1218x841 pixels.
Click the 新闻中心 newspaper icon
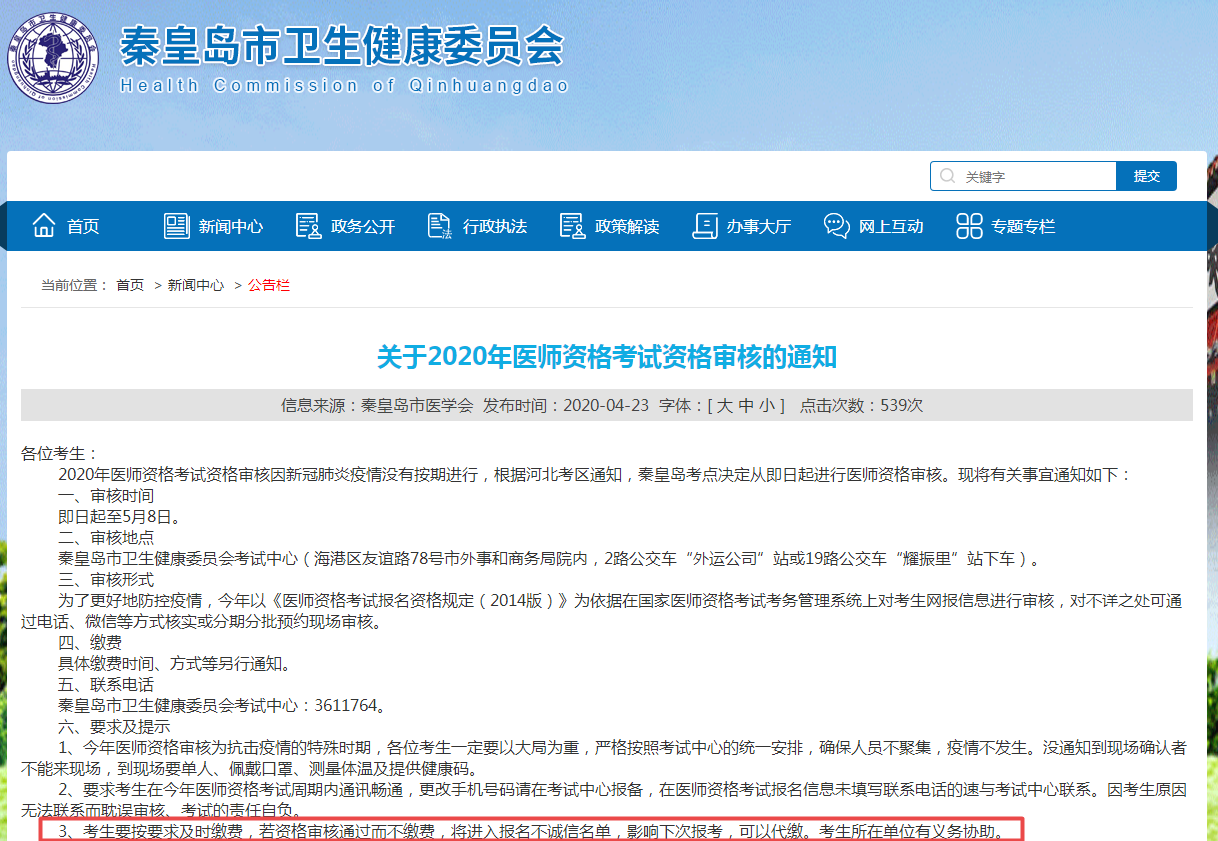pyautogui.click(x=177, y=226)
